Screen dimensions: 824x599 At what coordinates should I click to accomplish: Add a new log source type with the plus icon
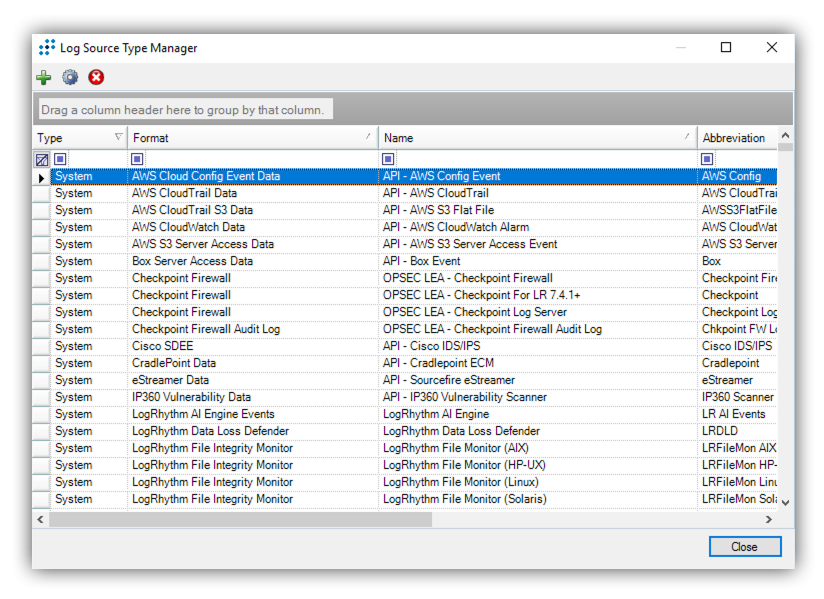coord(44,77)
